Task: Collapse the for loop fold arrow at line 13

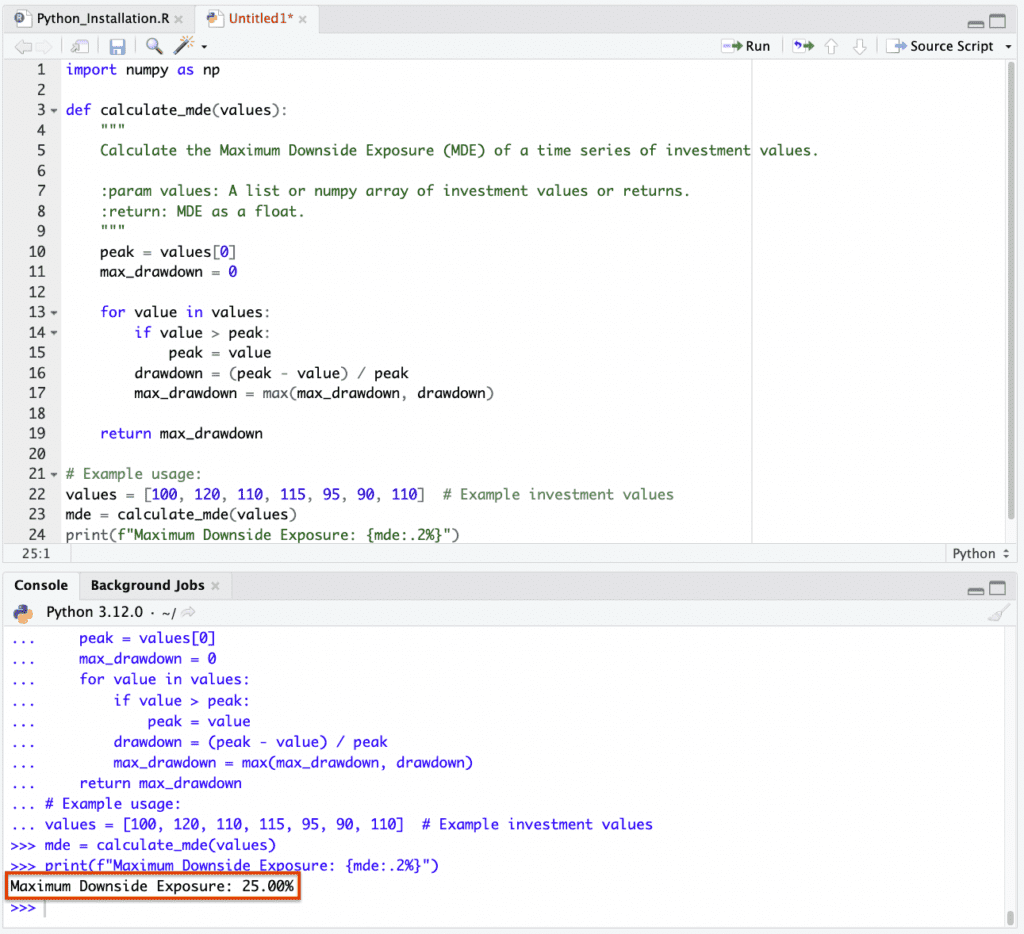Action: click(x=54, y=313)
